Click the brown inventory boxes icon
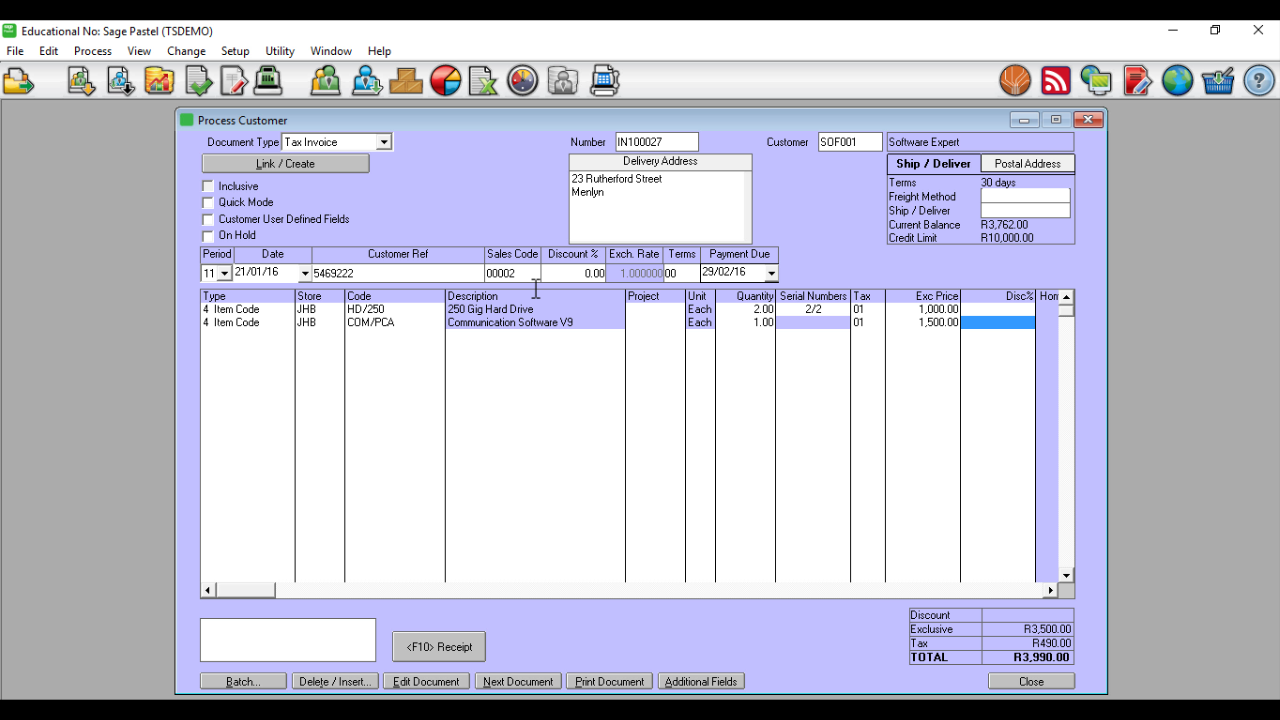 pyautogui.click(x=405, y=81)
